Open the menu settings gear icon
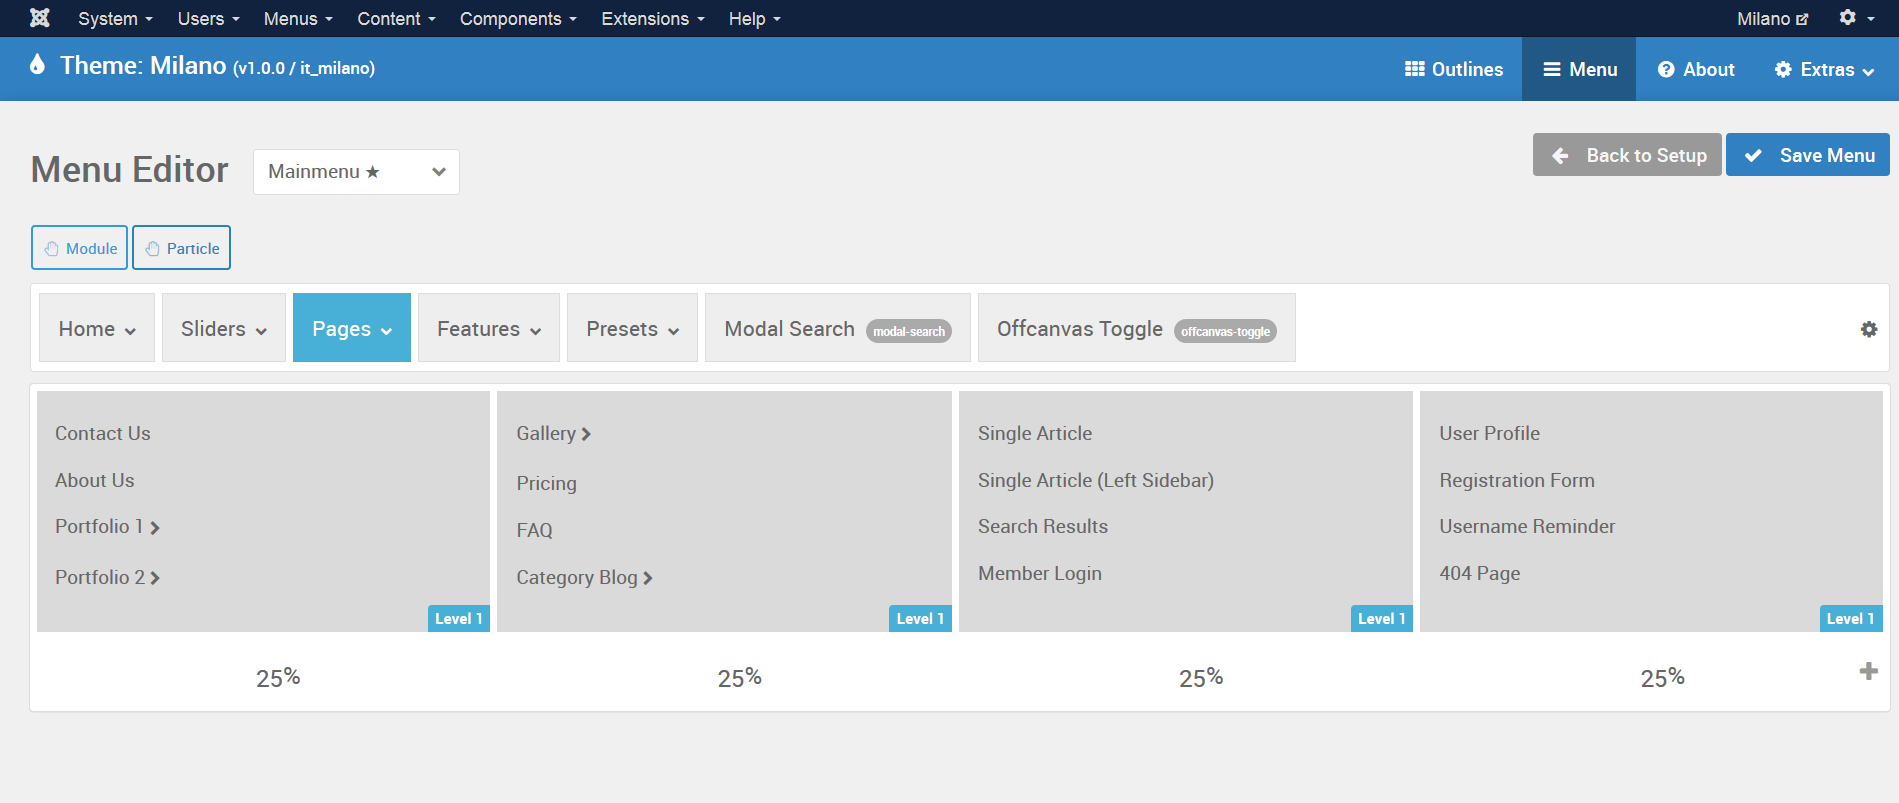 point(1868,329)
